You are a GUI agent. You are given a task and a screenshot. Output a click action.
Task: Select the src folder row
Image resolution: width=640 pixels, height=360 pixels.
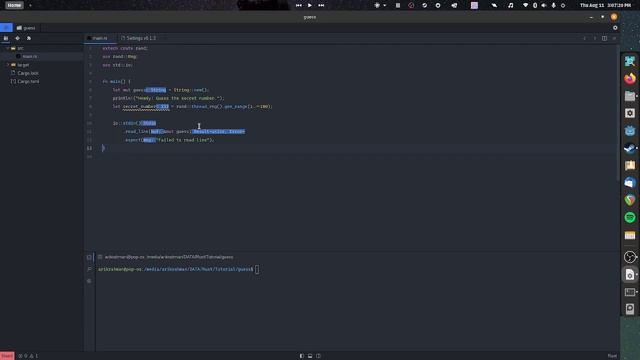tap(42, 48)
